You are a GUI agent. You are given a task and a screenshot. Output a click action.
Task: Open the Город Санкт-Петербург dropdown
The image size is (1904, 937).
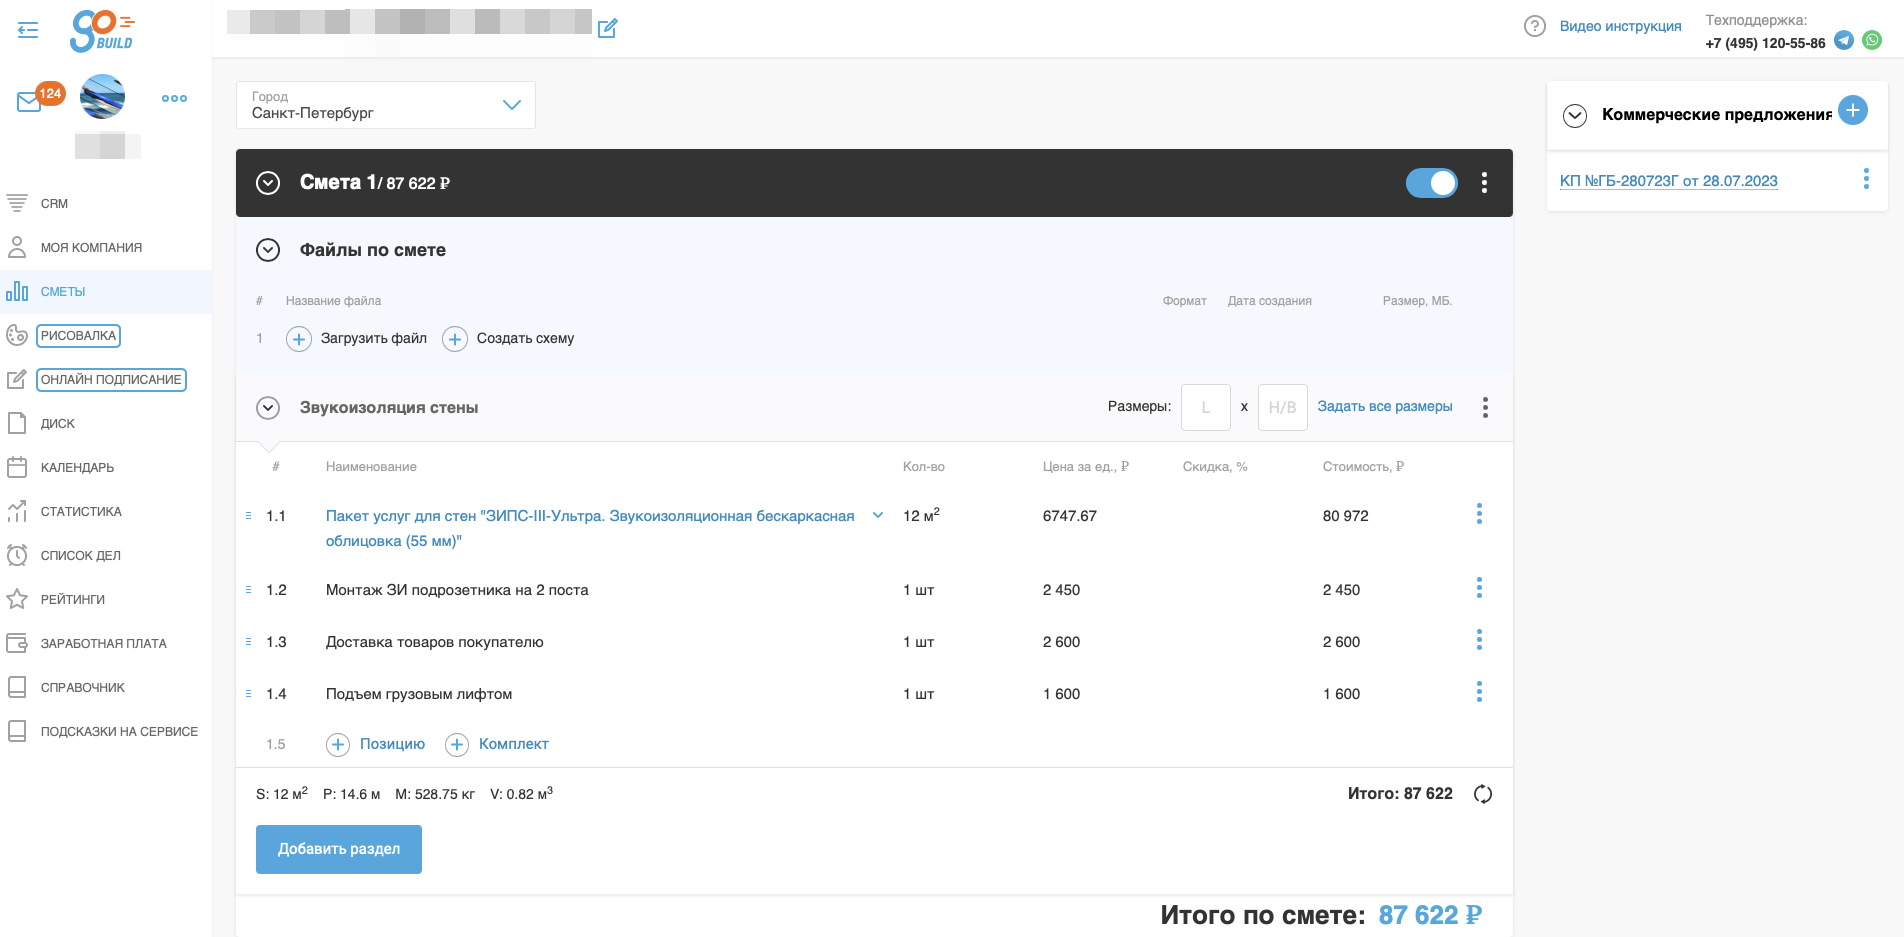click(x=386, y=105)
